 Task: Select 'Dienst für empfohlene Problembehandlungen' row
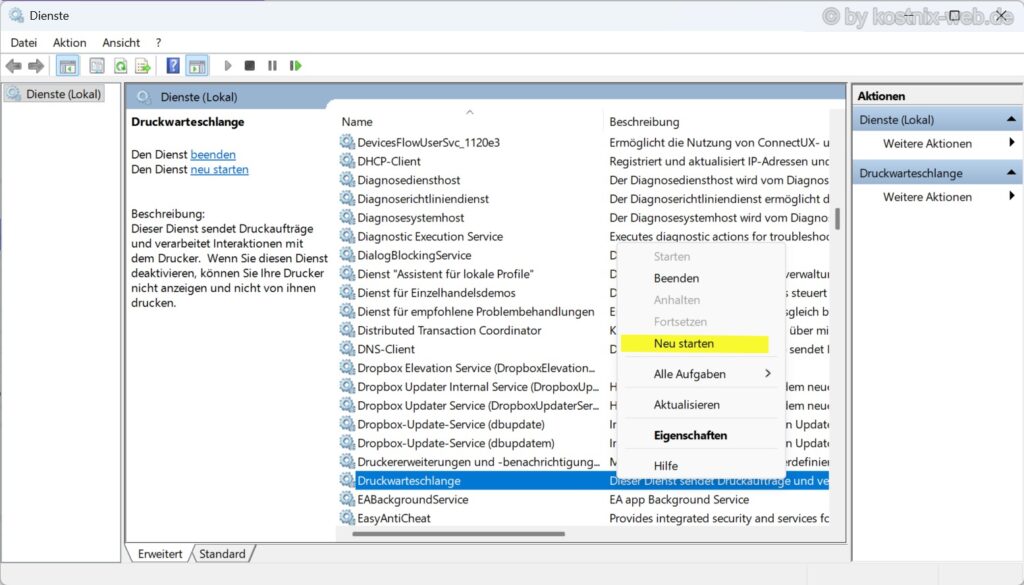click(476, 311)
